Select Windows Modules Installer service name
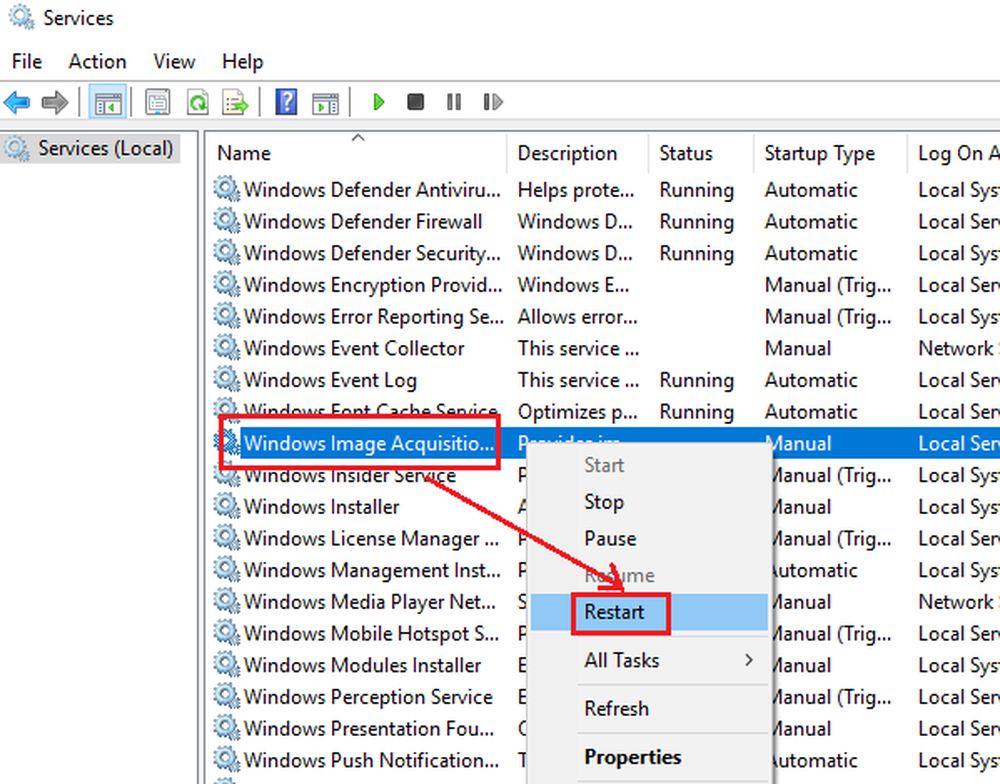 pyautogui.click(x=362, y=665)
